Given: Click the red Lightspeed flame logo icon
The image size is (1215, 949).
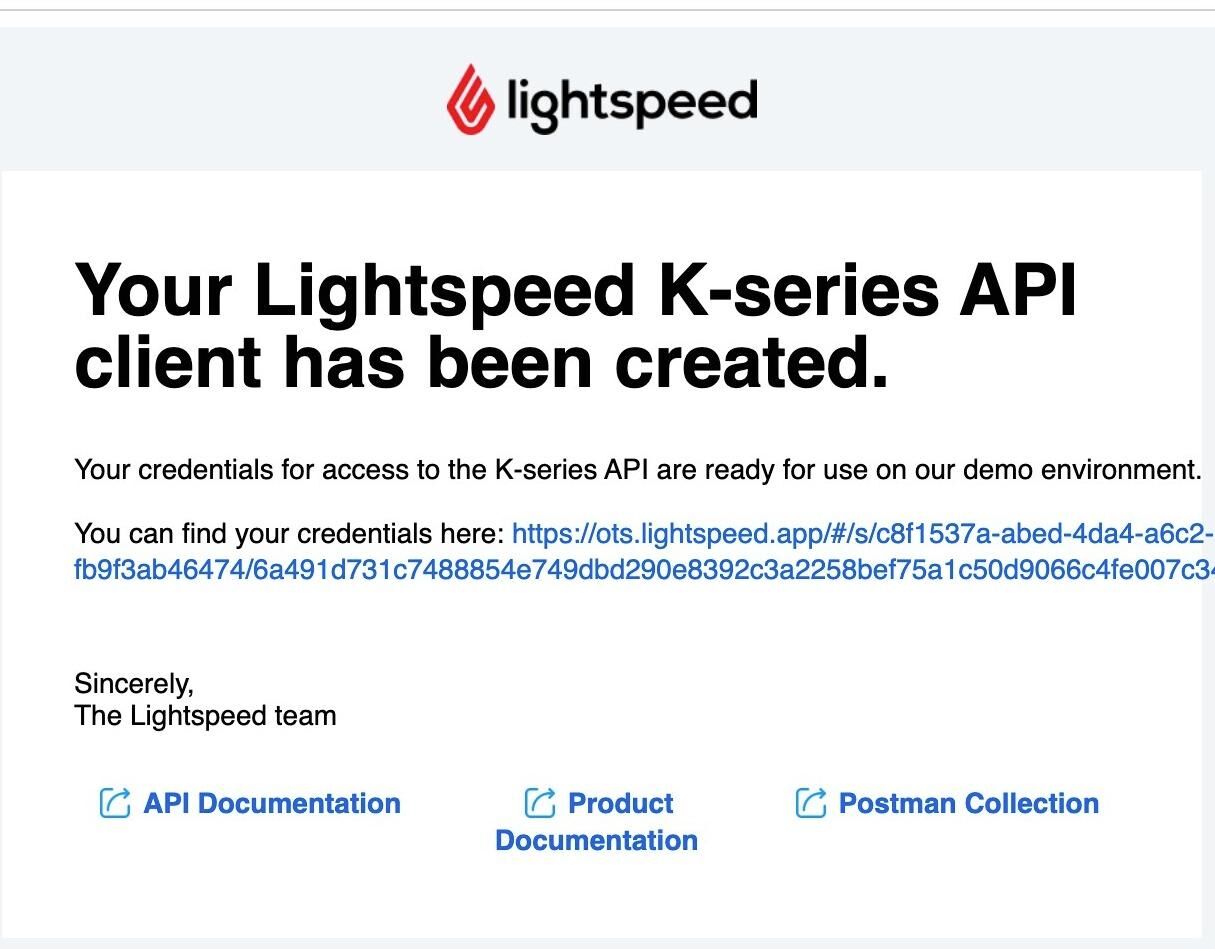Looking at the screenshot, I should click(x=471, y=100).
